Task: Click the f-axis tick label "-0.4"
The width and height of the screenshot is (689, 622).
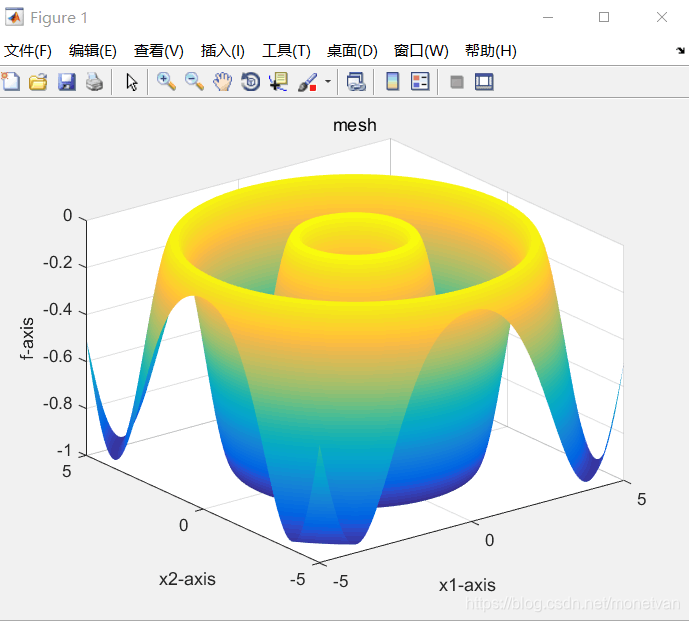Action: tap(58, 310)
